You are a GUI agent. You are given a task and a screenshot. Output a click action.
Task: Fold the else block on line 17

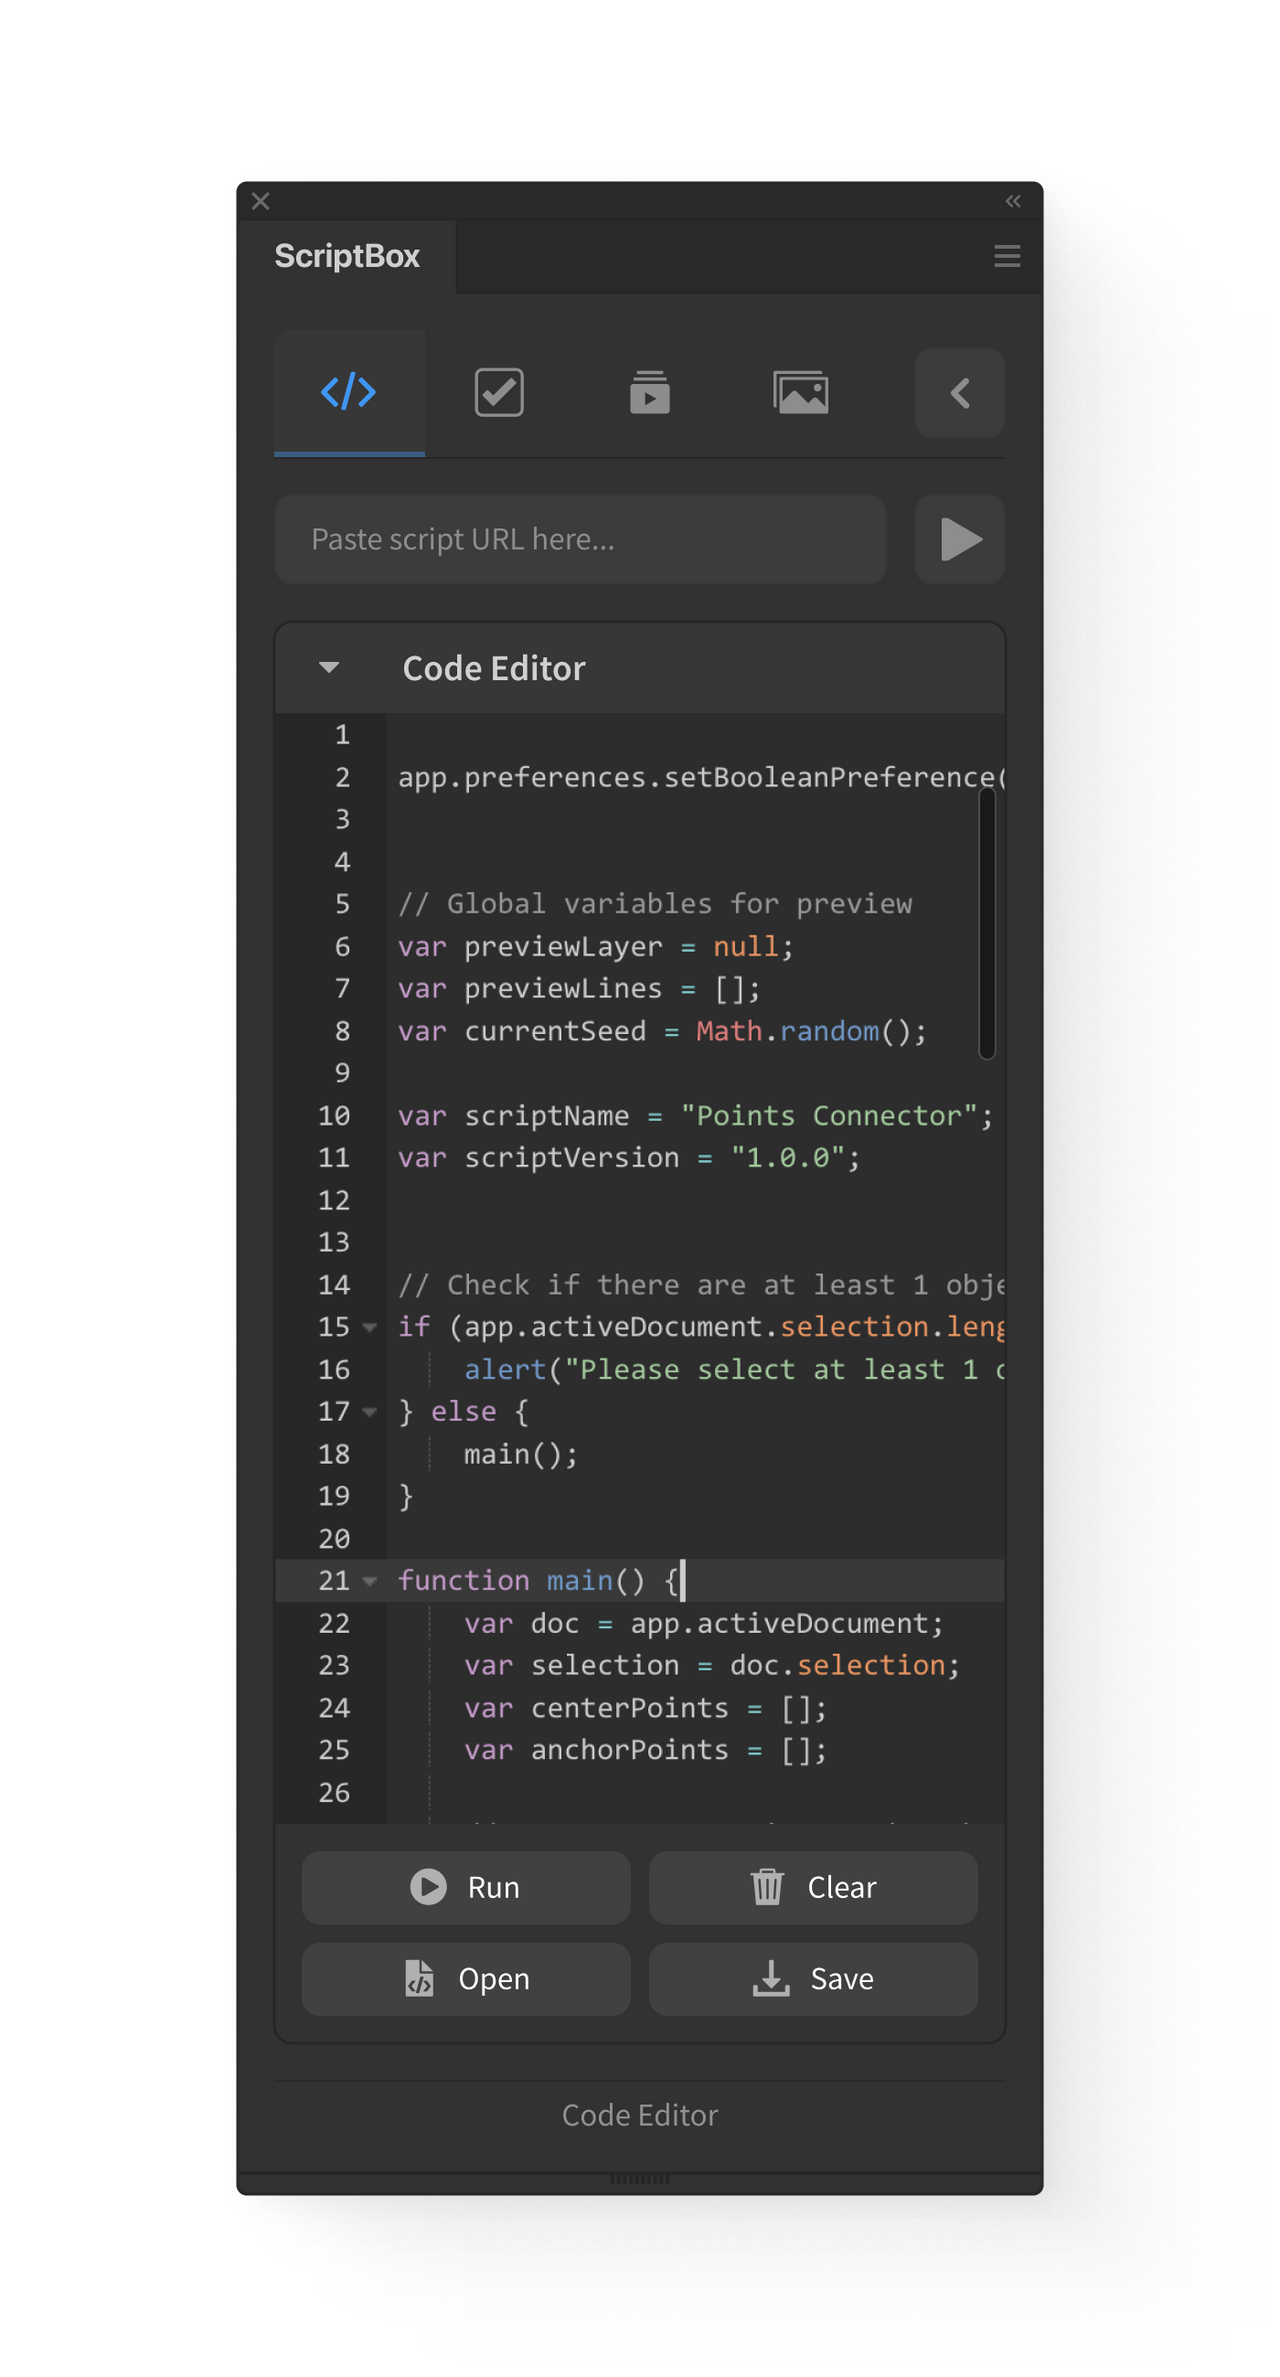pyautogui.click(x=370, y=1412)
